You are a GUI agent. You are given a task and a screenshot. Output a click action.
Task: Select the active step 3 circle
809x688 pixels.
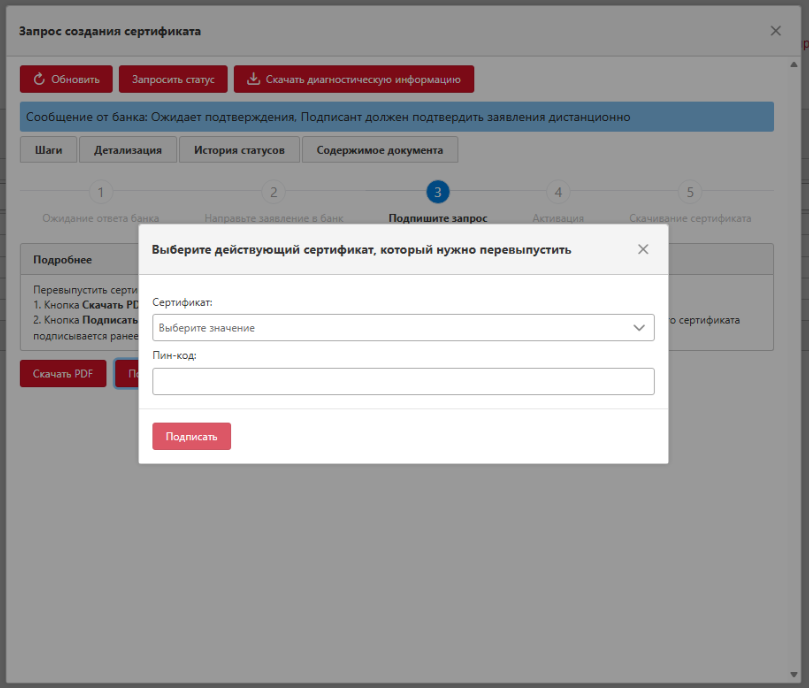[x=437, y=192]
